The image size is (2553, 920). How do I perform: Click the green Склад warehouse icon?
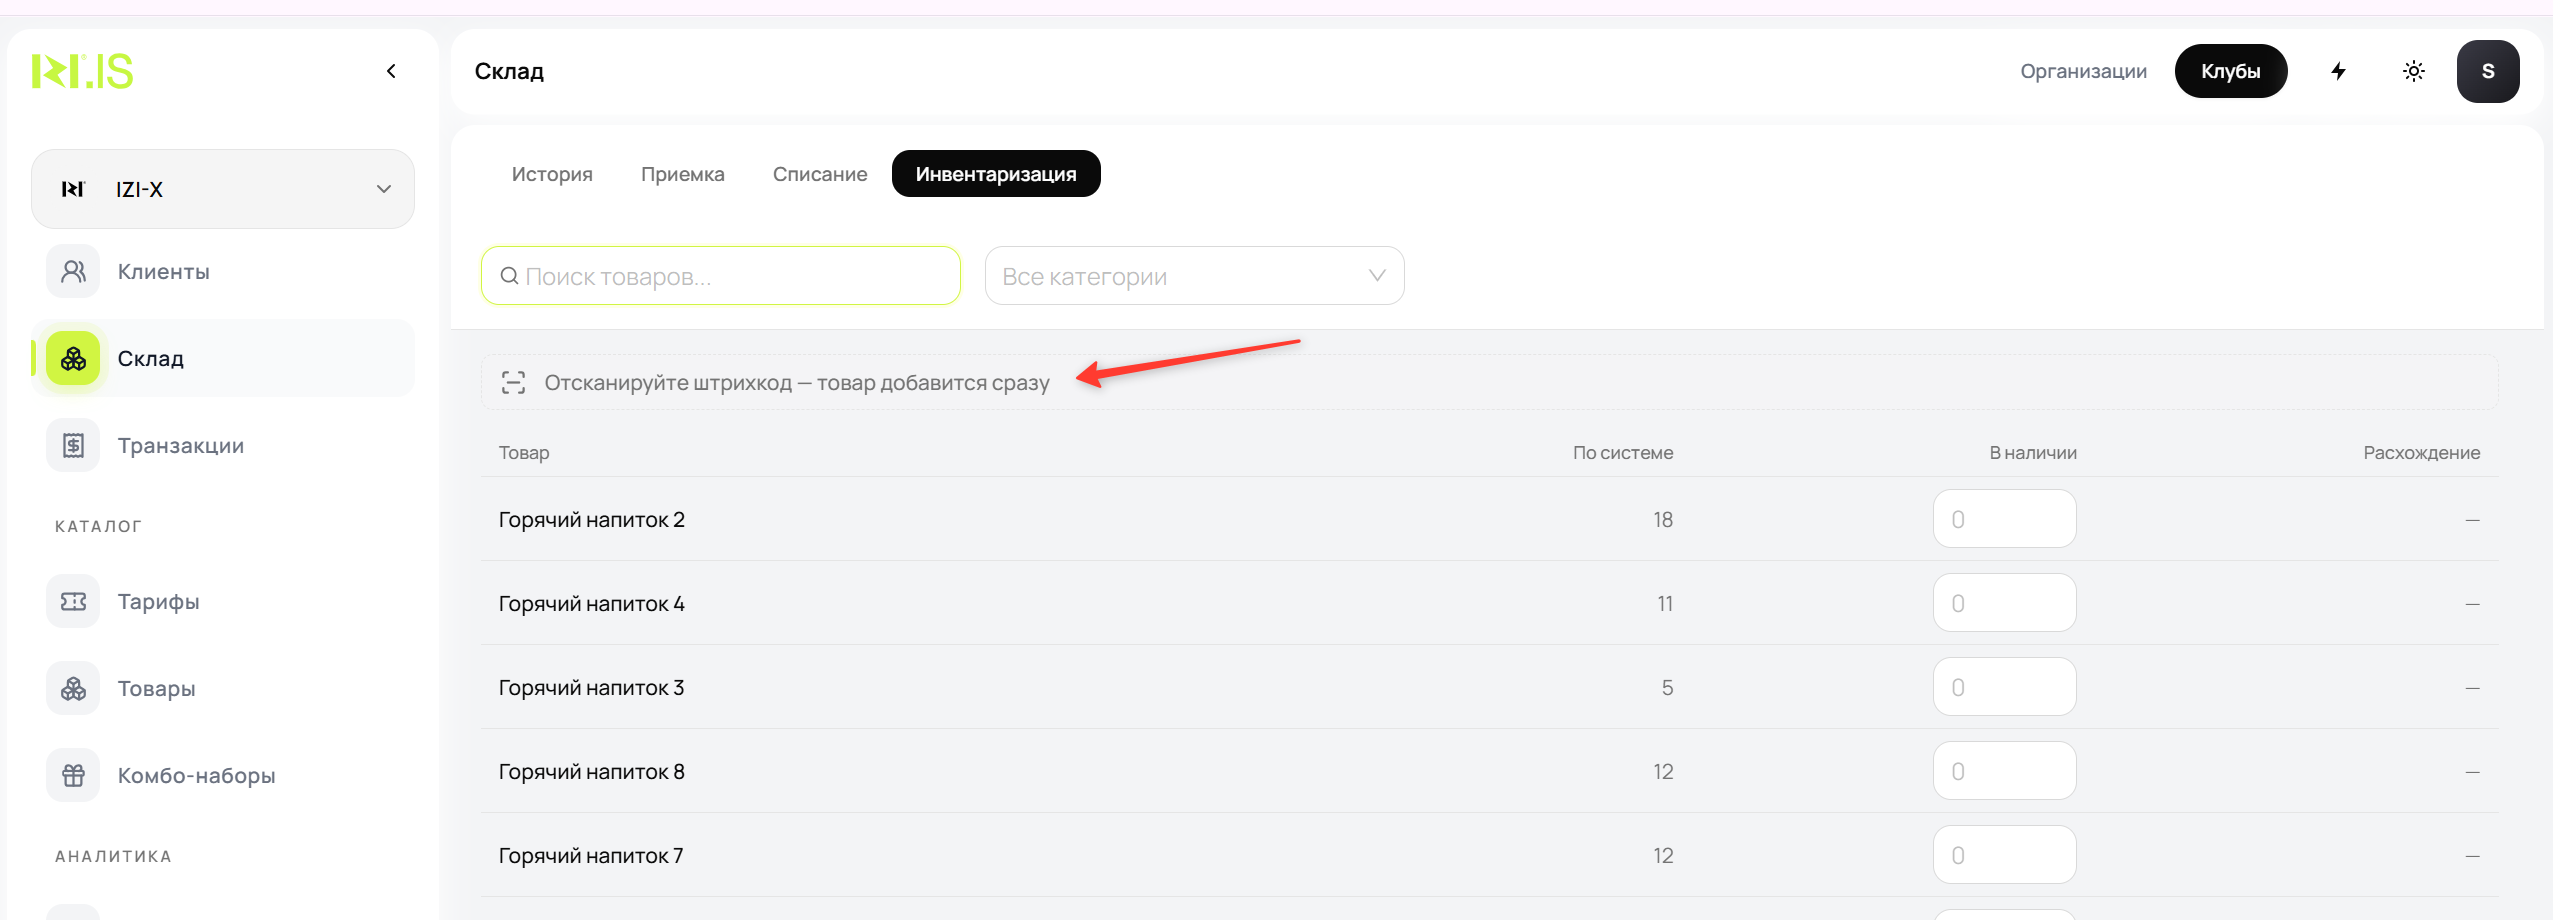click(73, 358)
